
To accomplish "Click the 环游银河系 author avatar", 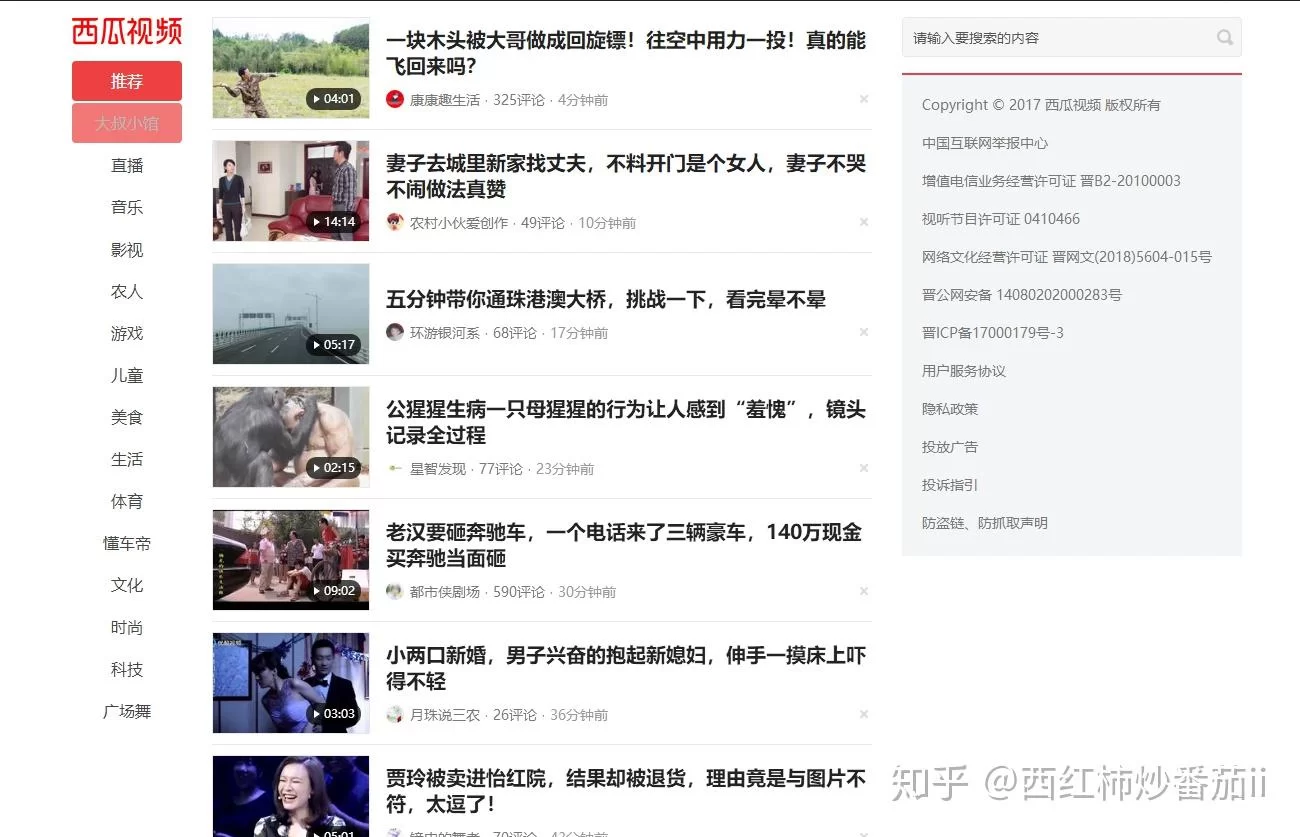I will point(395,332).
